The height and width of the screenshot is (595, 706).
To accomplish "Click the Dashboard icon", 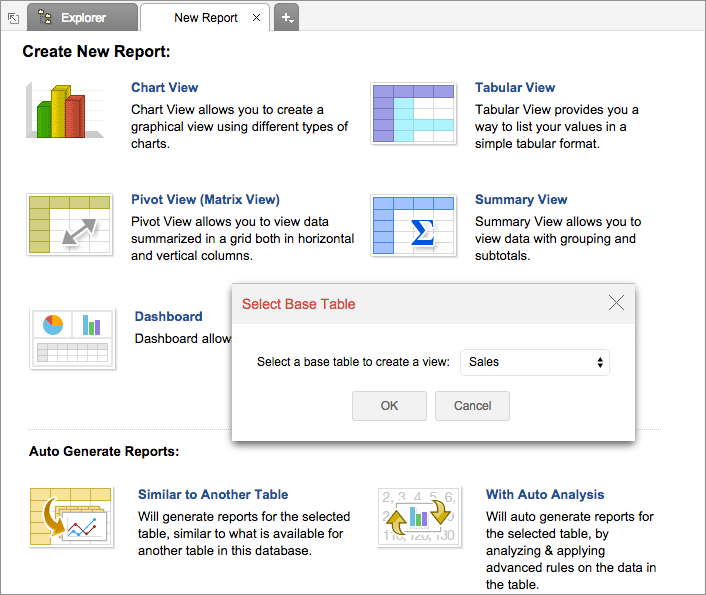I will point(71,339).
